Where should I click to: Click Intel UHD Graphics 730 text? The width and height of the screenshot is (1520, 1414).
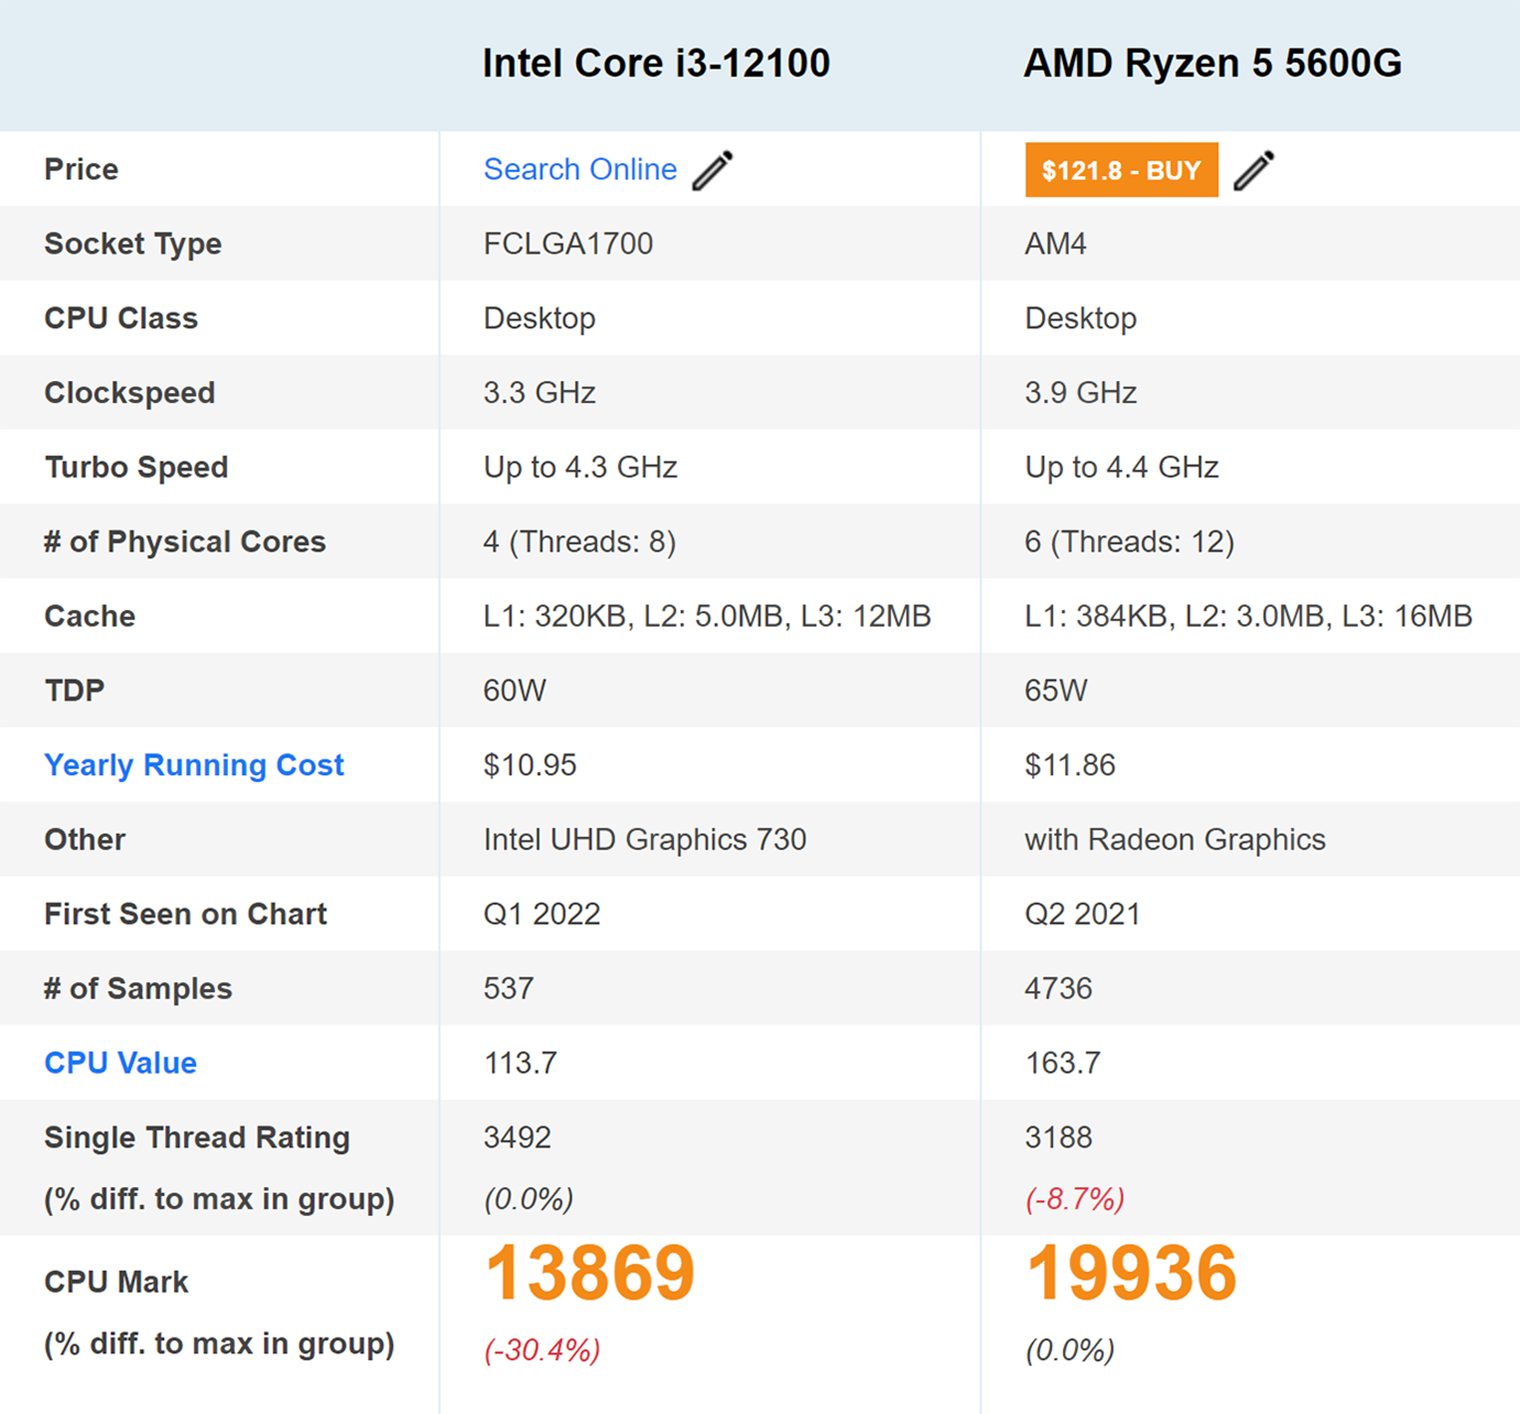coord(645,840)
